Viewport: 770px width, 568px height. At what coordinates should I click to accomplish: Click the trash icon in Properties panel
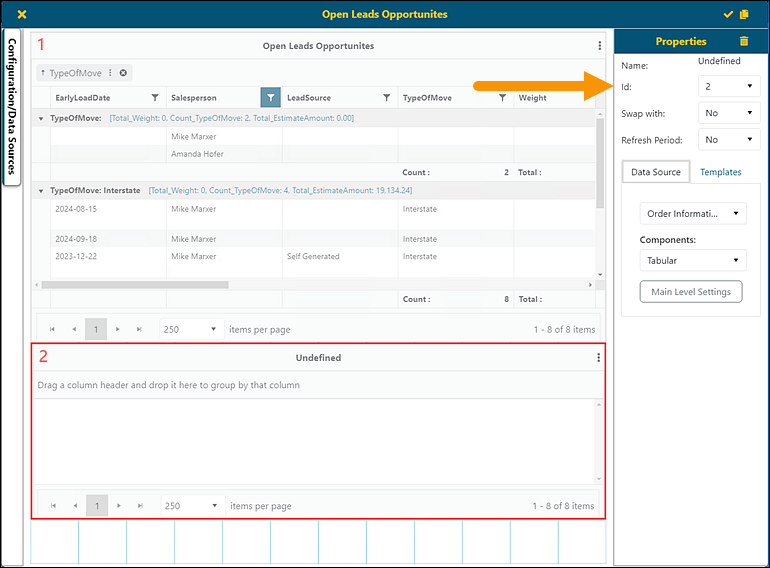click(x=743, y=41)
